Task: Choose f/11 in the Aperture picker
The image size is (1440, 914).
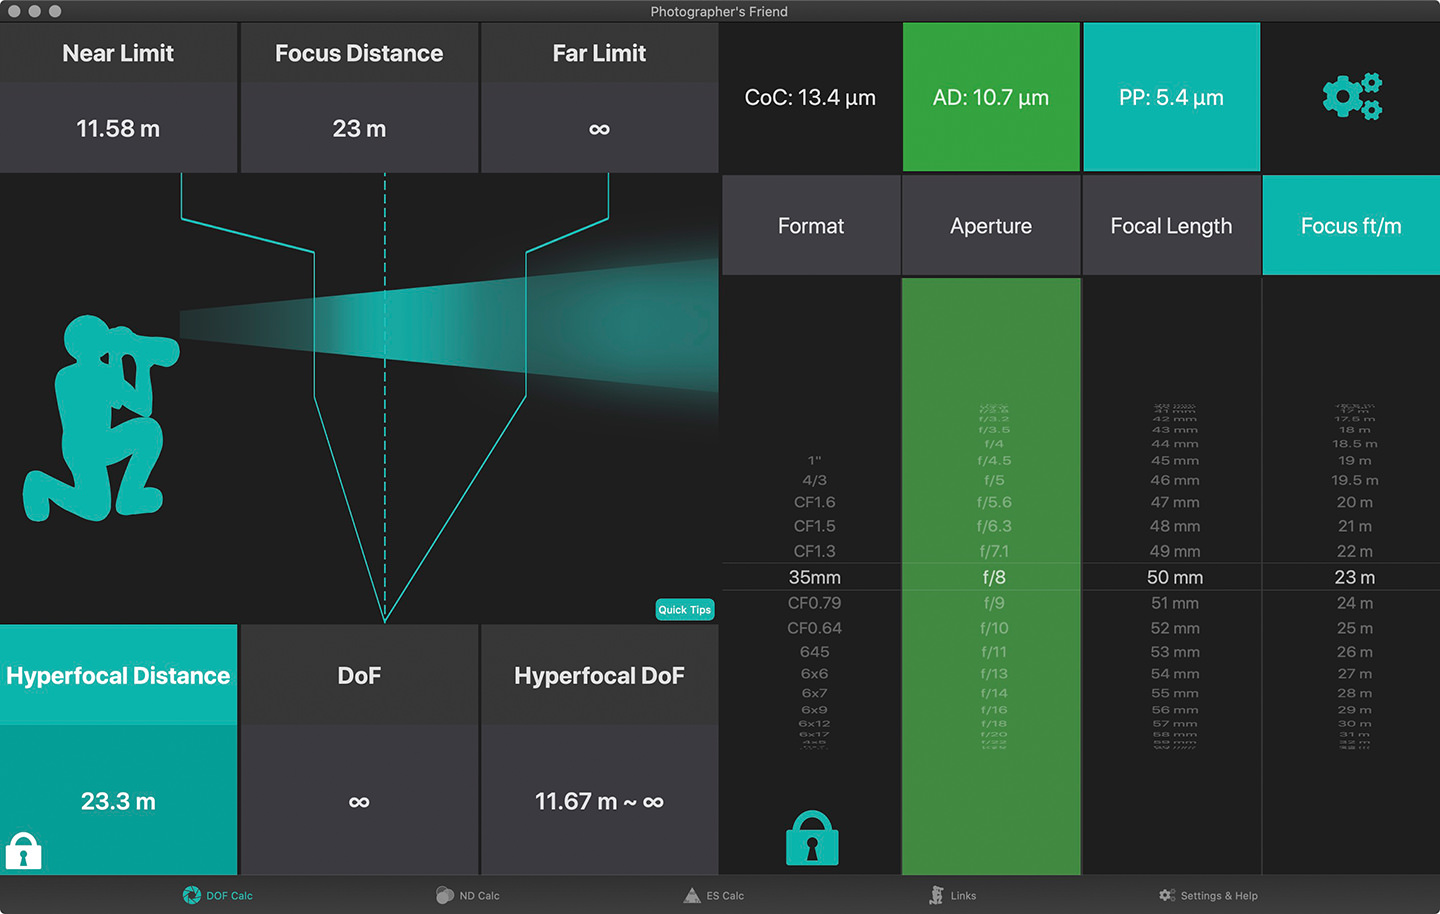Action: pyautogui.click(x=994, y=652)
